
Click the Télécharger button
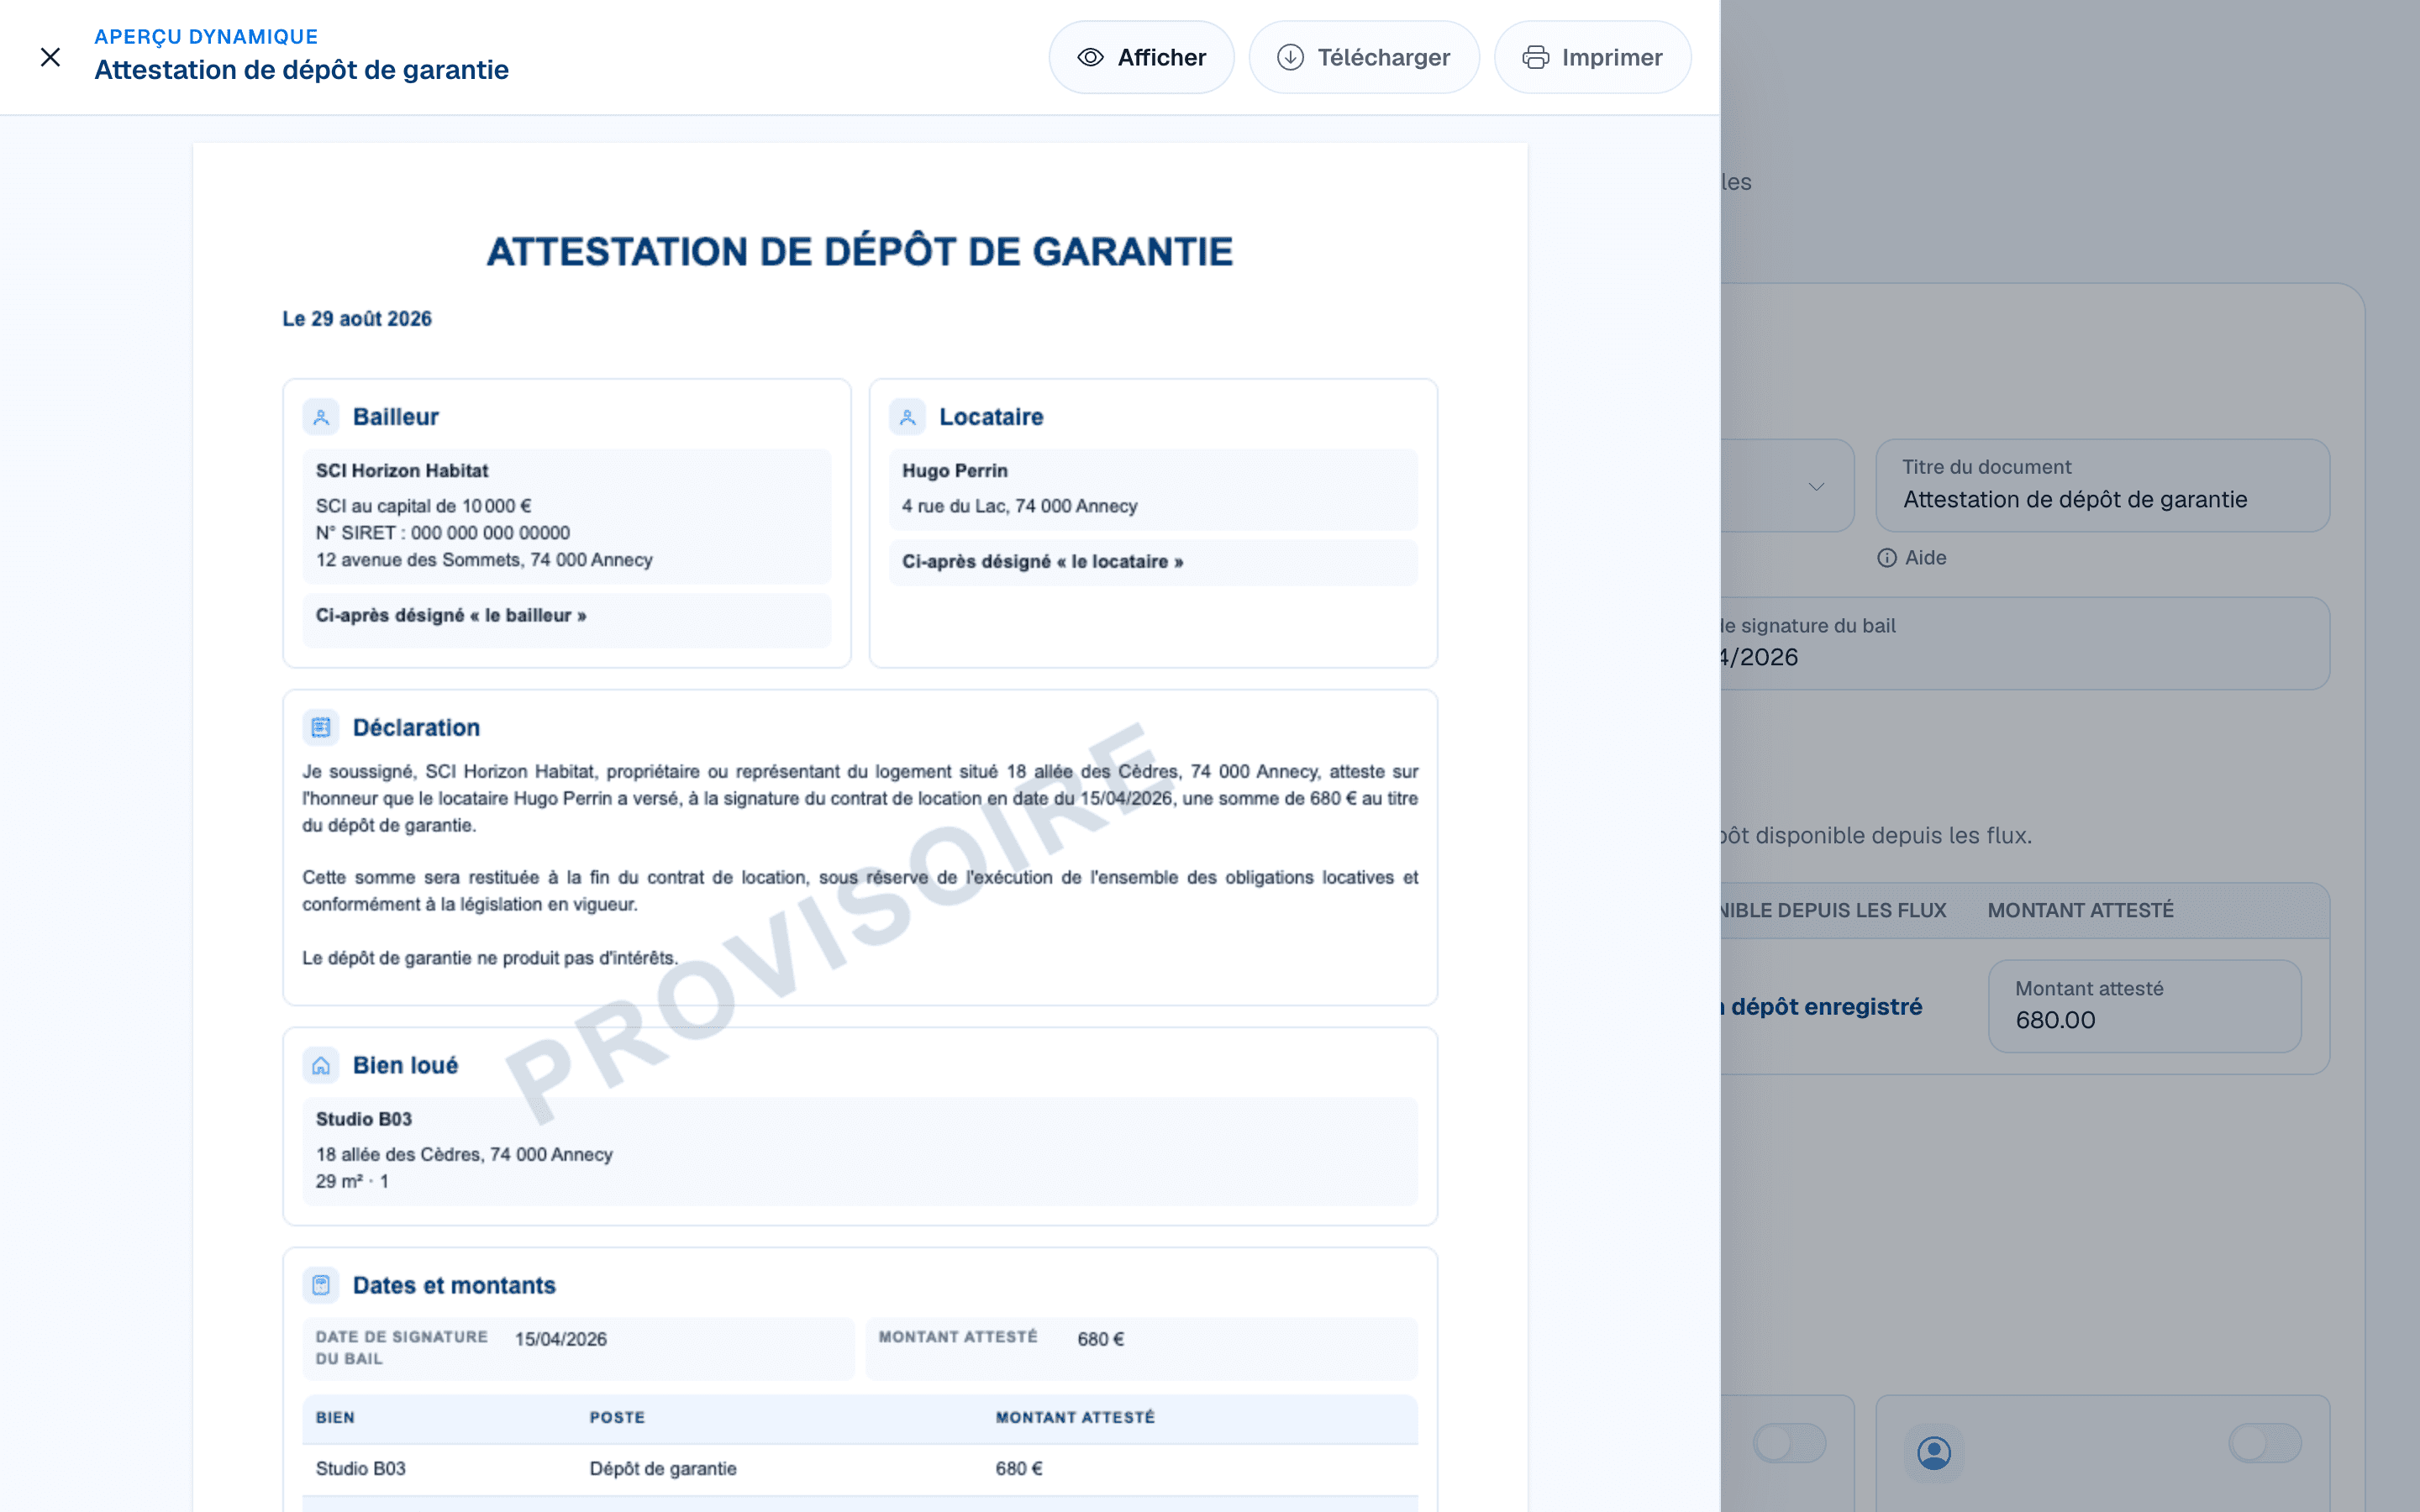click(x=1363, y=57)
